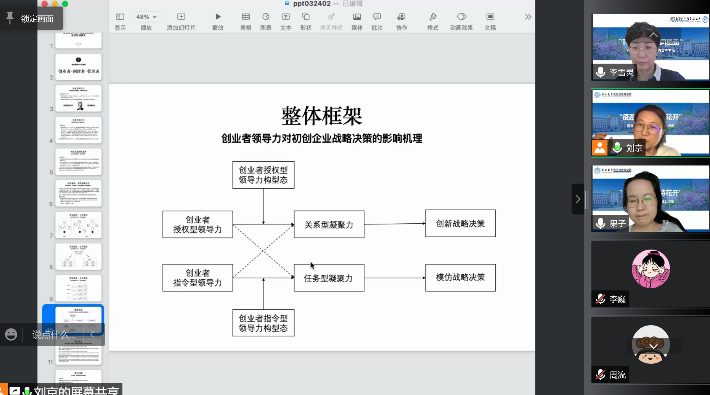
Task: Open the collaborate tool
Action: [401, 20]
